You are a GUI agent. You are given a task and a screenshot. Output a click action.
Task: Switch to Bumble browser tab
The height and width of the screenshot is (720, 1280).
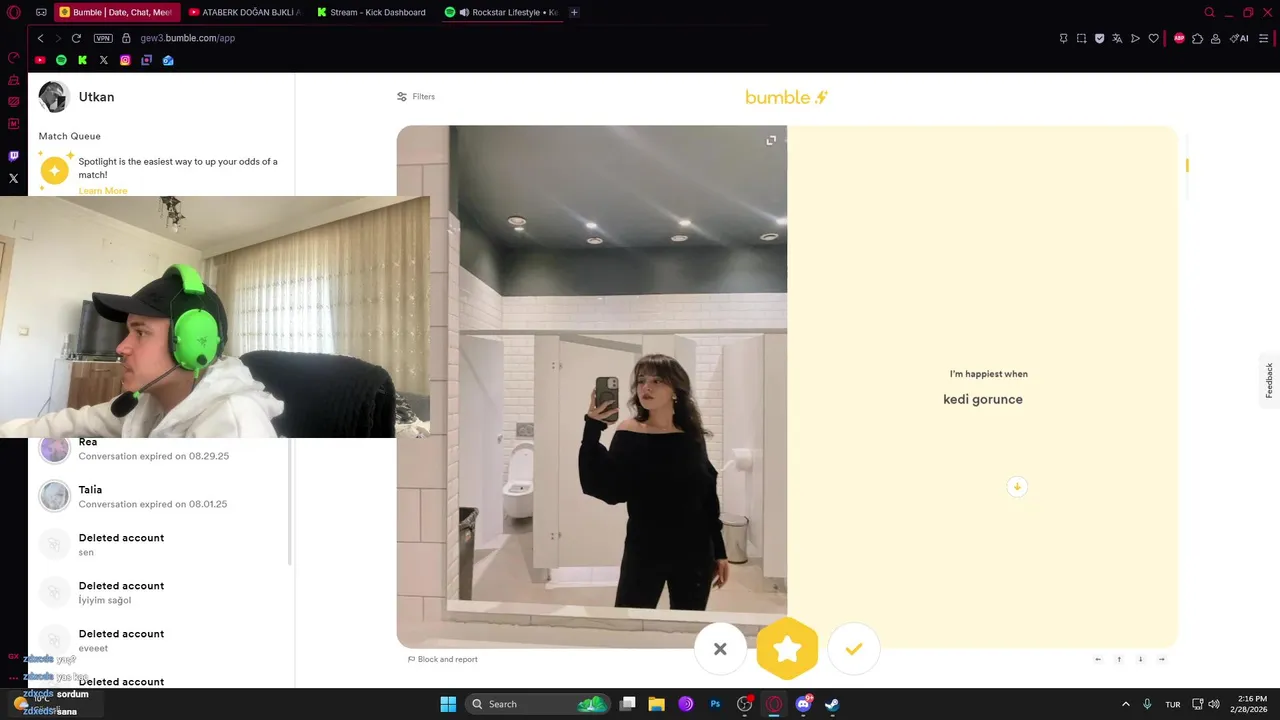click(115, 12)
